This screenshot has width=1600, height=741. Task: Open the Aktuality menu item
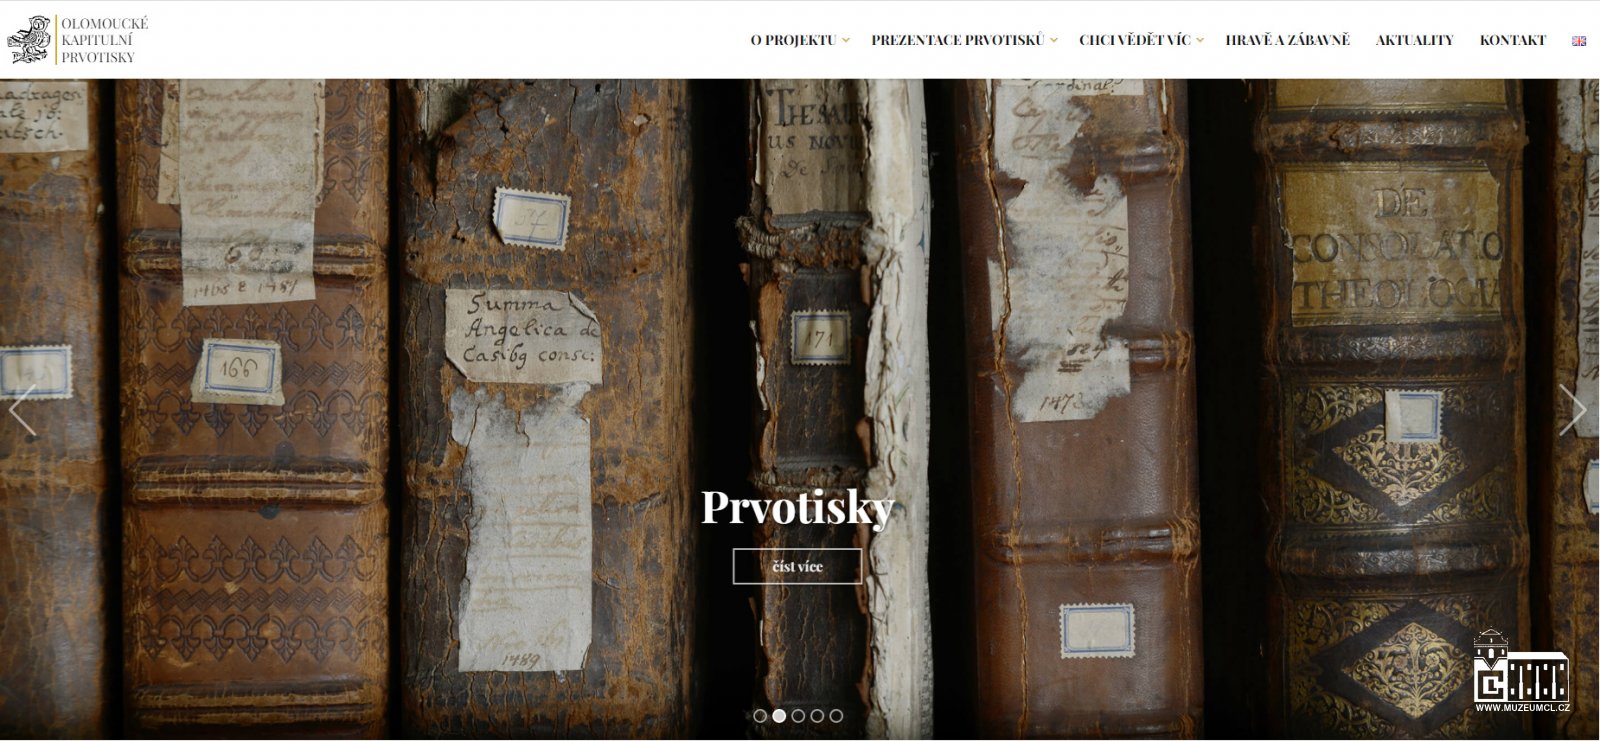1414,40
